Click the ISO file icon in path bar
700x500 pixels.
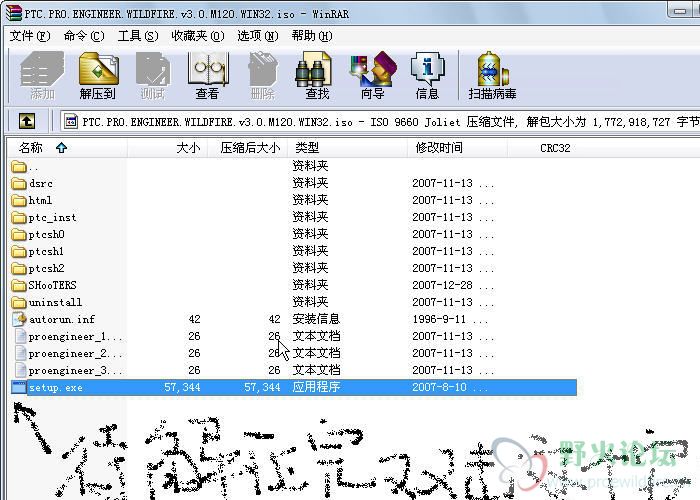tap(71, 121)
